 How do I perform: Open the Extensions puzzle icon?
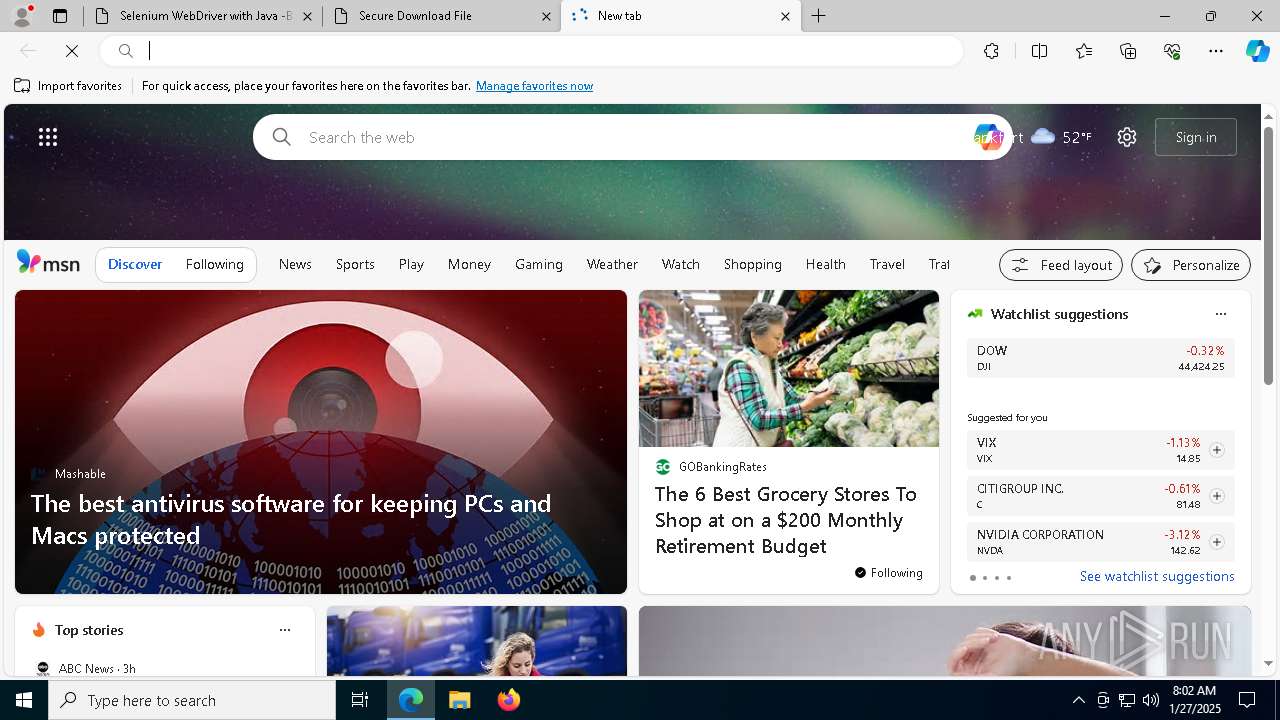(991, 51)
